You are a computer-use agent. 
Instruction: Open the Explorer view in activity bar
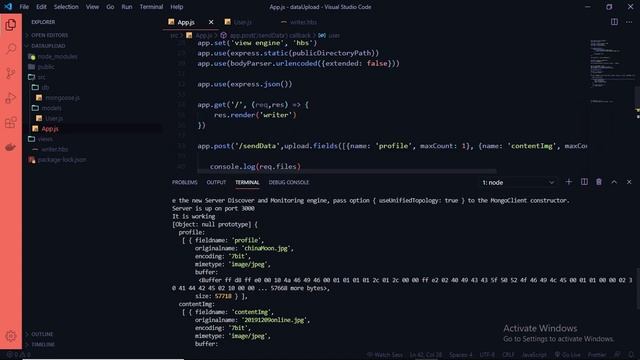tap(11, 25)
